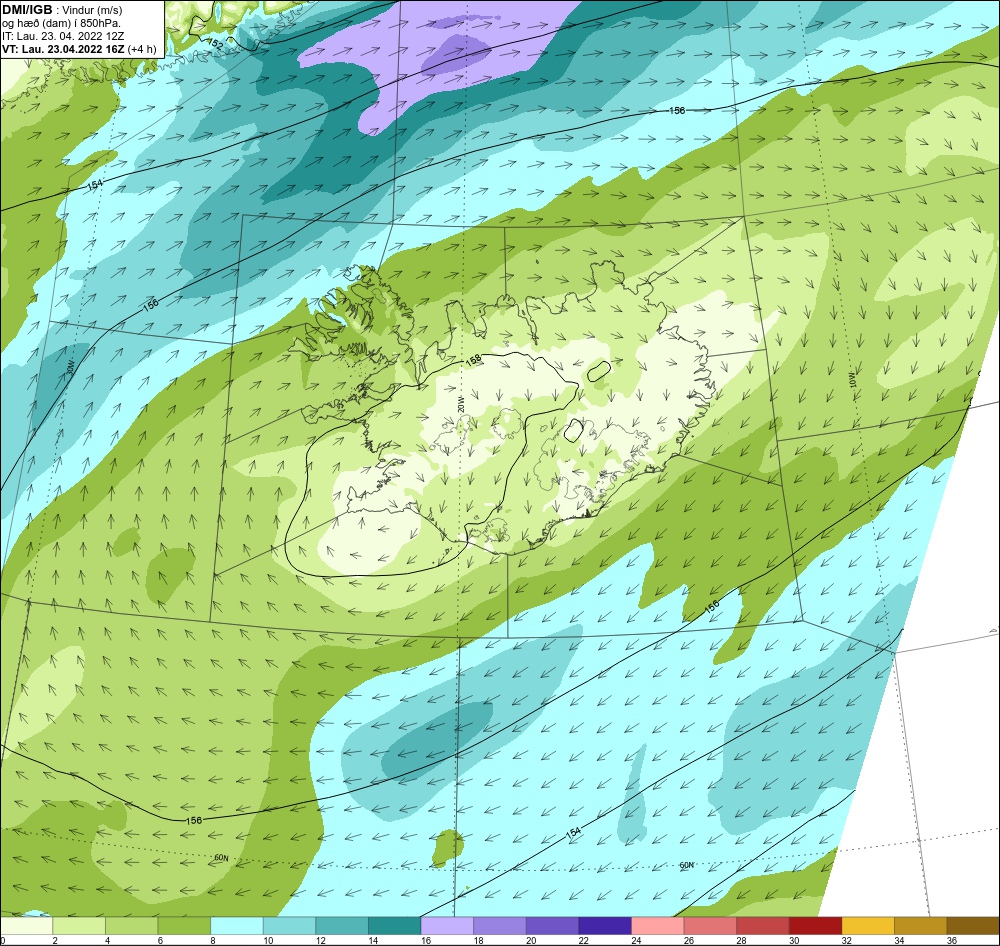Click the legend scale value "14"

point(373,940)
